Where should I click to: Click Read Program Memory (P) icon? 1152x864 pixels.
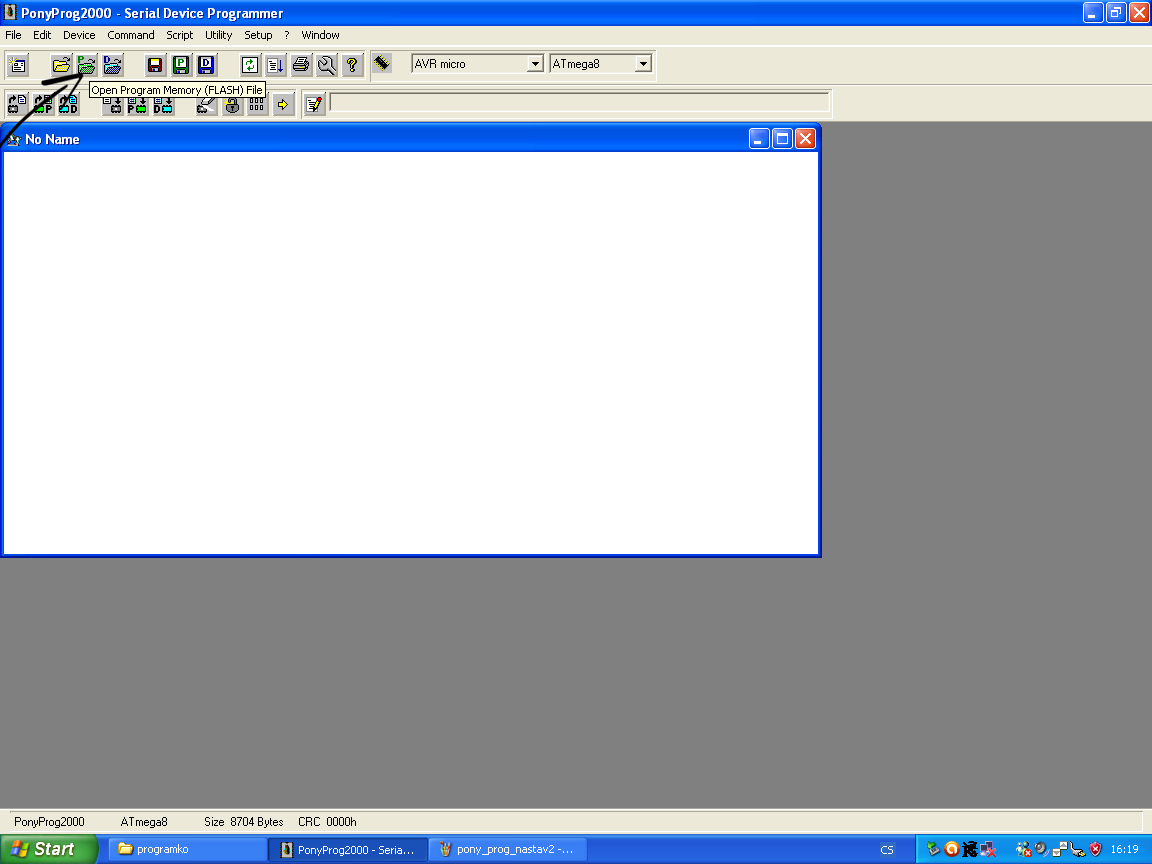tap(43, 104)
